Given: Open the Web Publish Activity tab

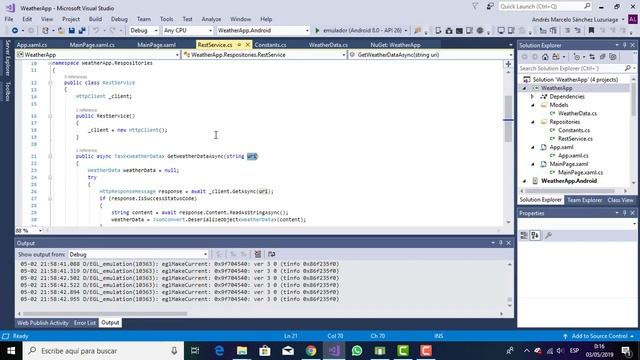Looking at the screenshot, I should coord(42,323).
